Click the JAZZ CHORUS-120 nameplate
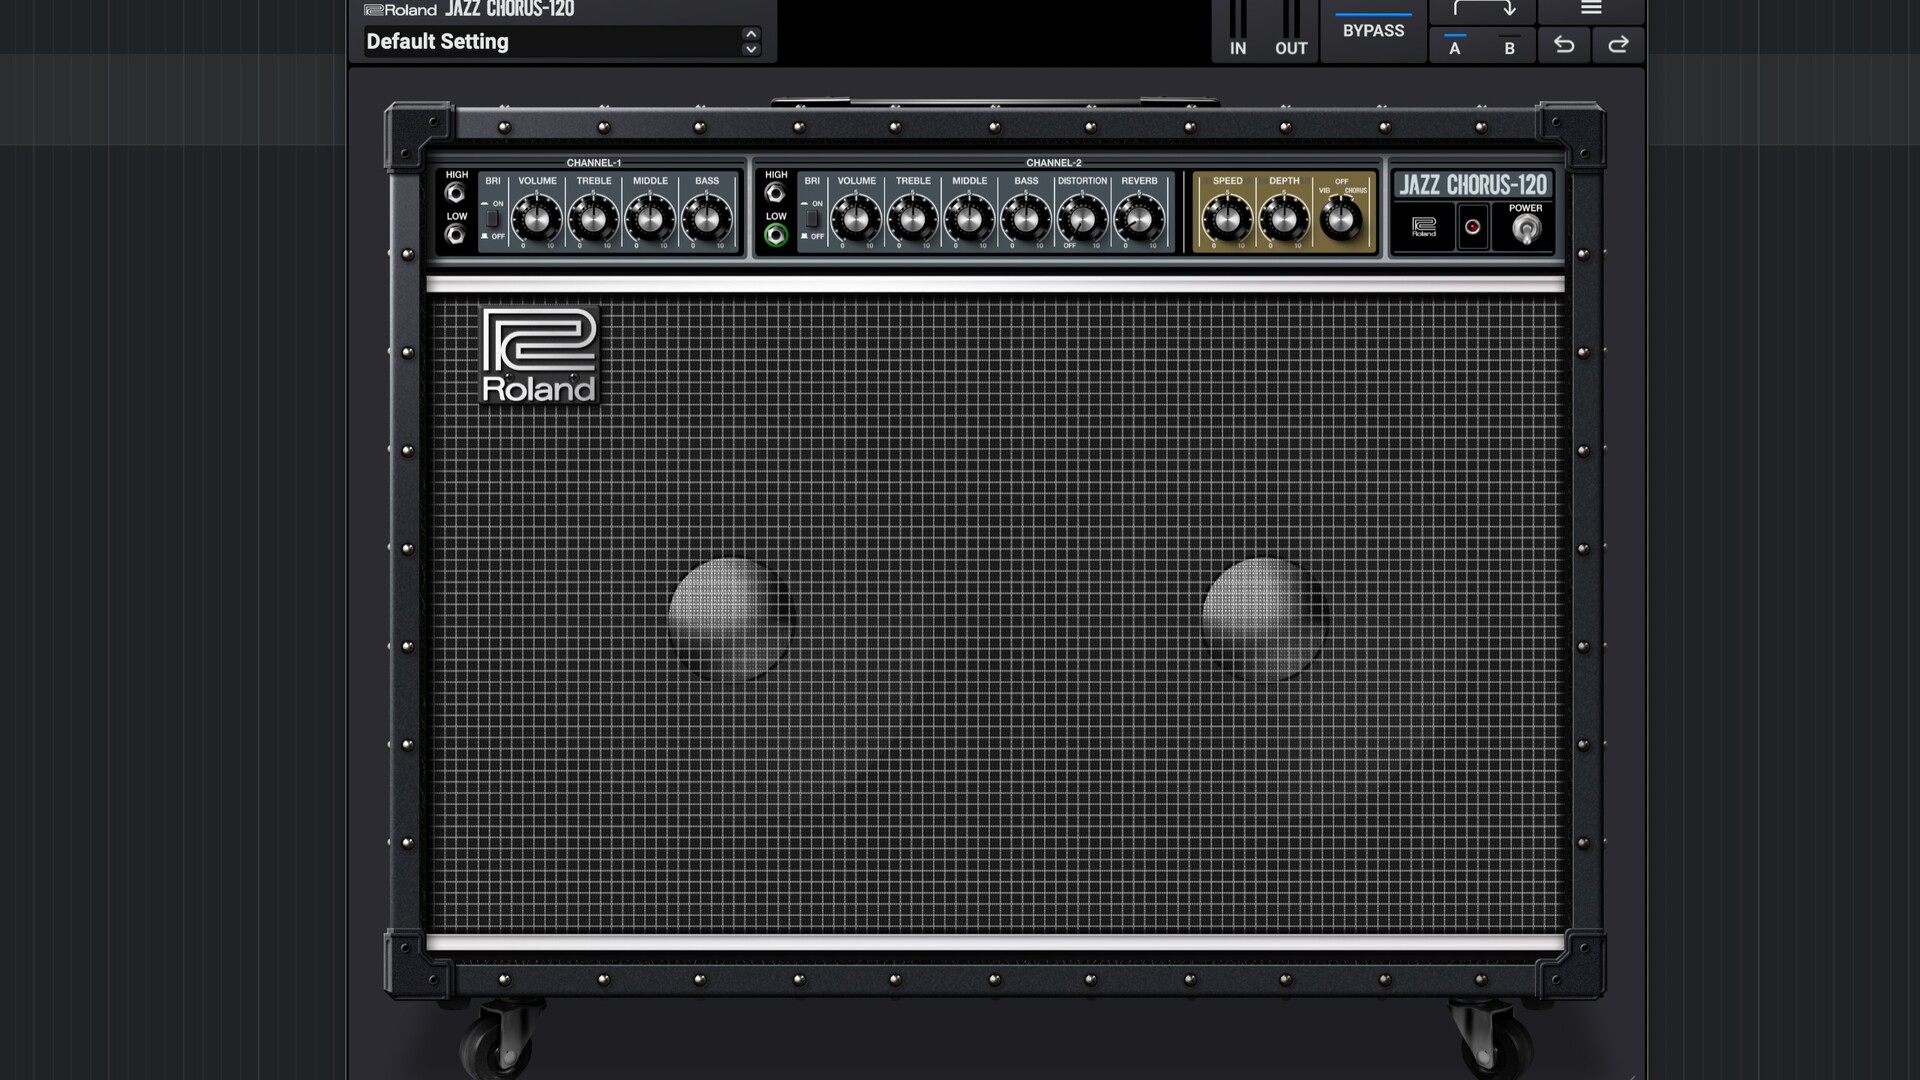The height and width of the screenshot is (1080, 1920). 1472,185
